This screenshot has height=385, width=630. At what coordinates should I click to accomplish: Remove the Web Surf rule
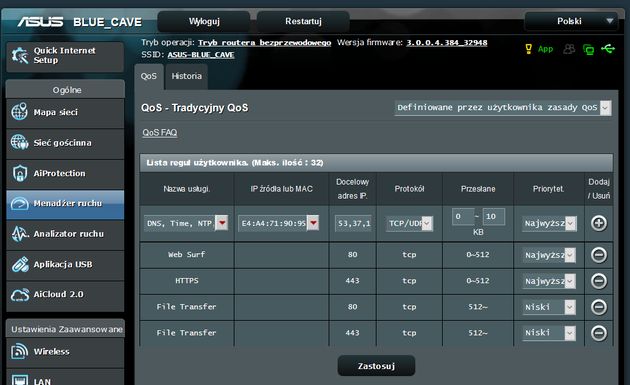pyautogui.click(x=599, y=255)
